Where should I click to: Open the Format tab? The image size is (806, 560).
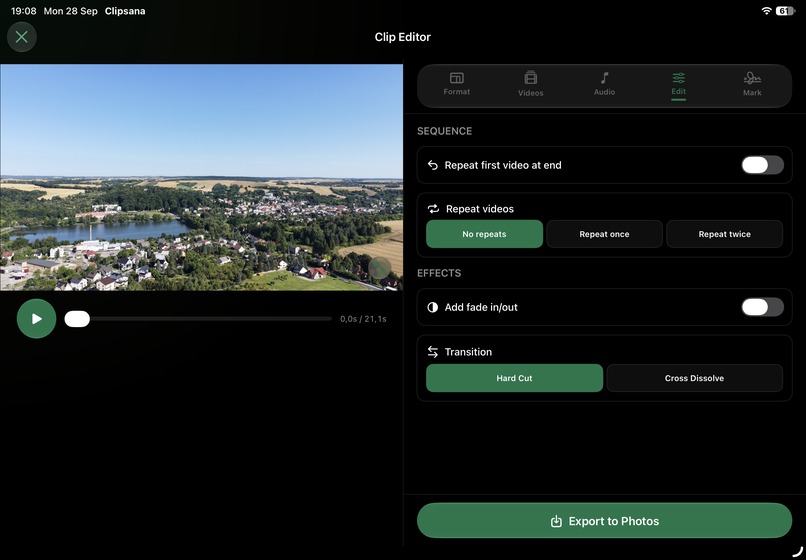456,84
